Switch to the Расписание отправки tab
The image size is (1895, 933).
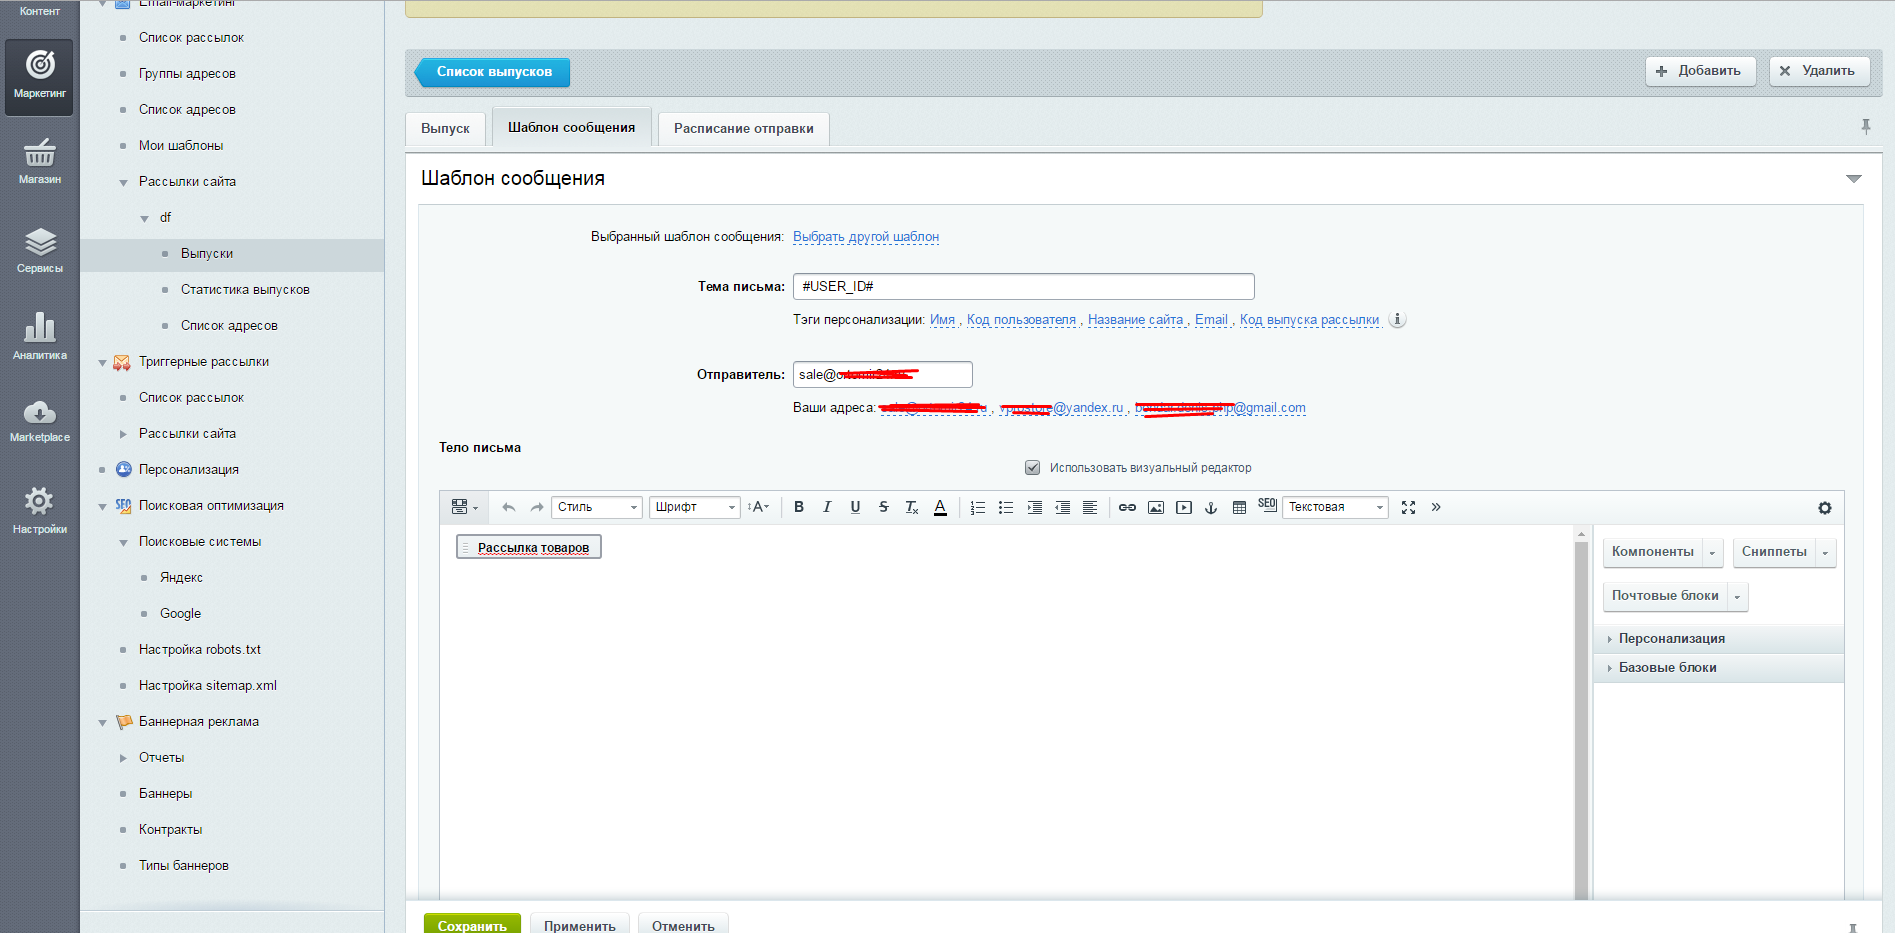pos(743,128)
